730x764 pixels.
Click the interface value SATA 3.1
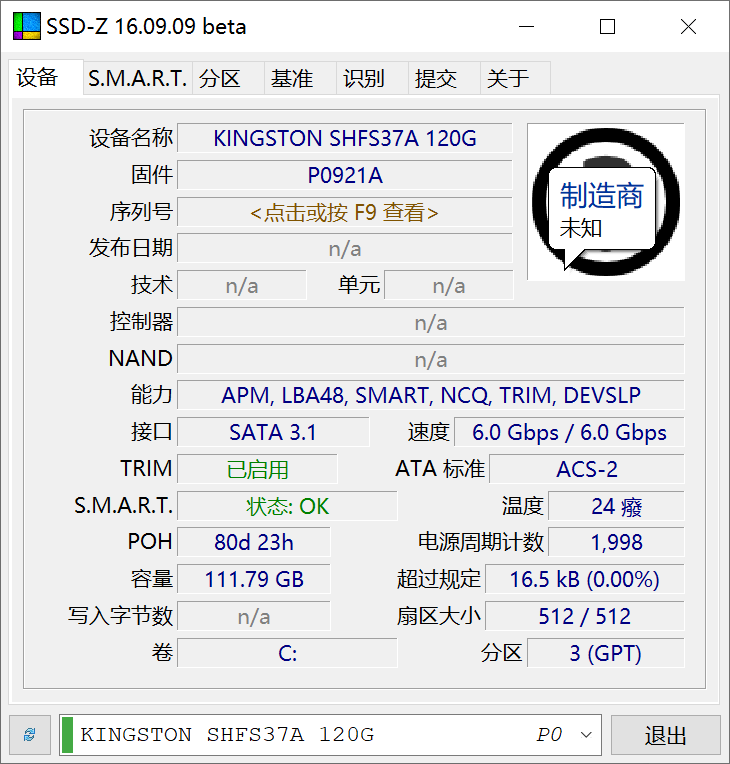click(x=273, y=432)
